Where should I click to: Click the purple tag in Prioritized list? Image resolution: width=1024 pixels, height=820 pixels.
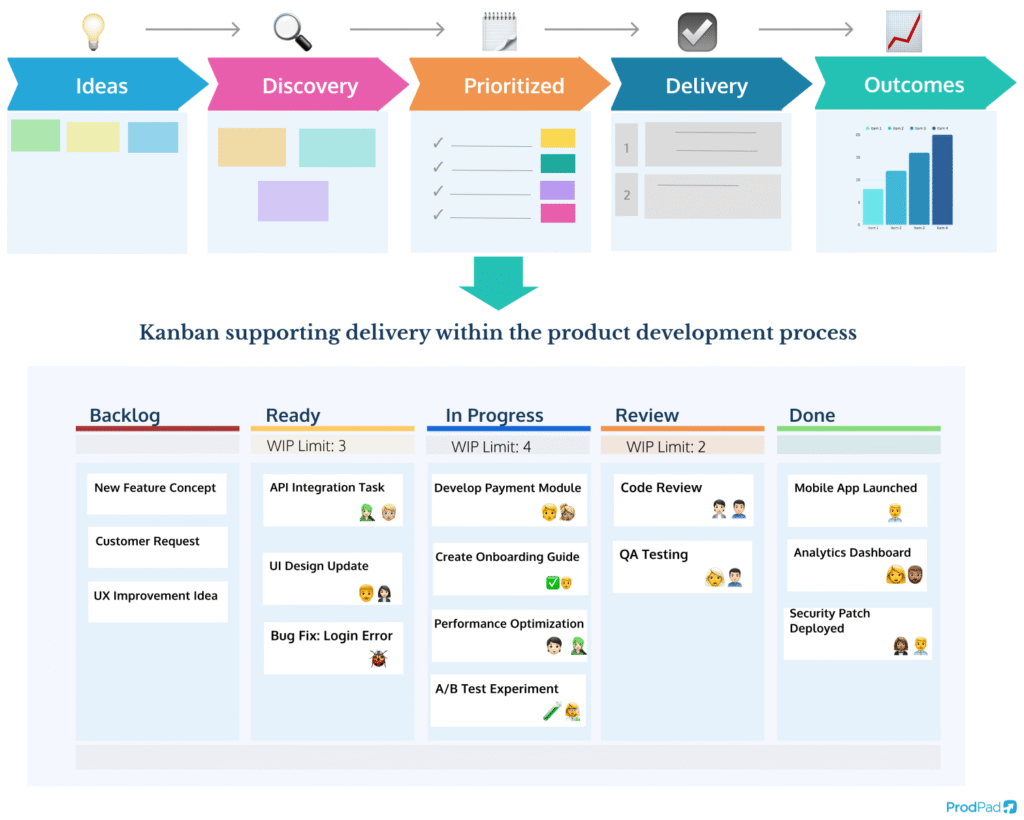pyautogui.click(x=557, y=190)
